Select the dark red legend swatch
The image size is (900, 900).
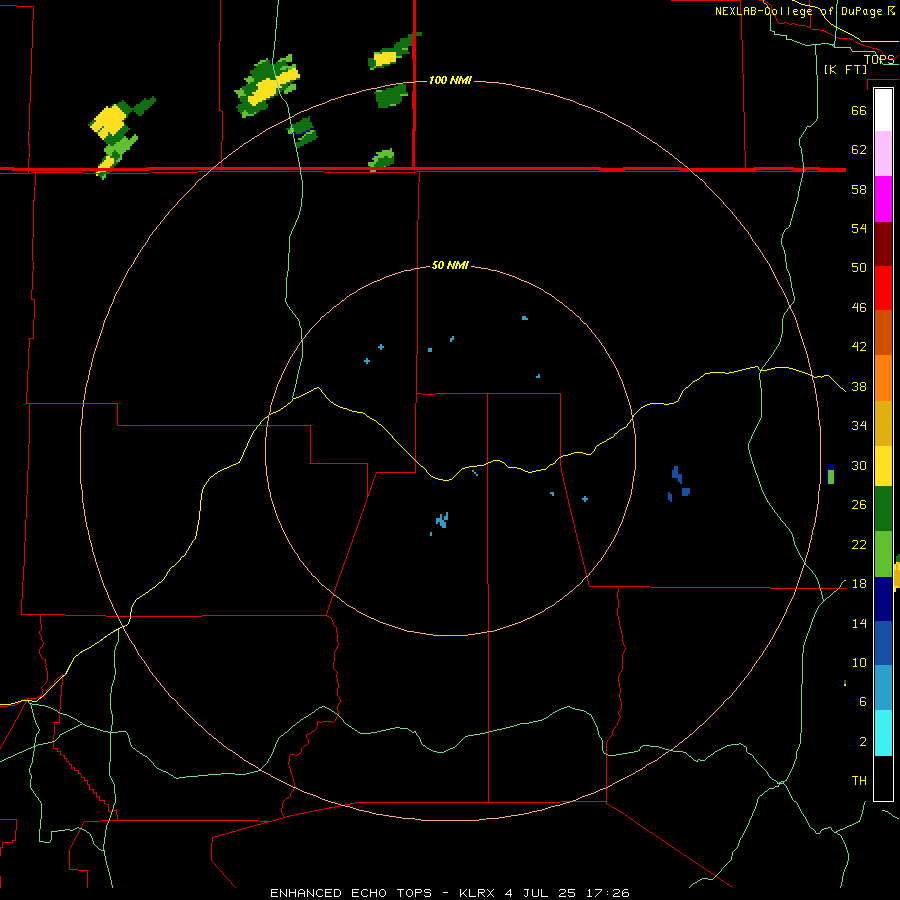pyautogui.click(x=883, y=244)
